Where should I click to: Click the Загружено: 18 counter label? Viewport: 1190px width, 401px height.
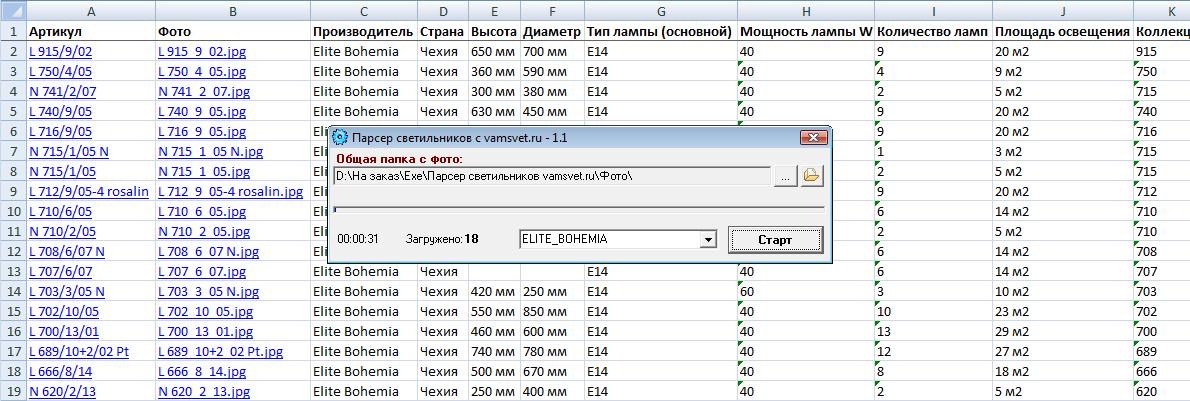[442, 238]
